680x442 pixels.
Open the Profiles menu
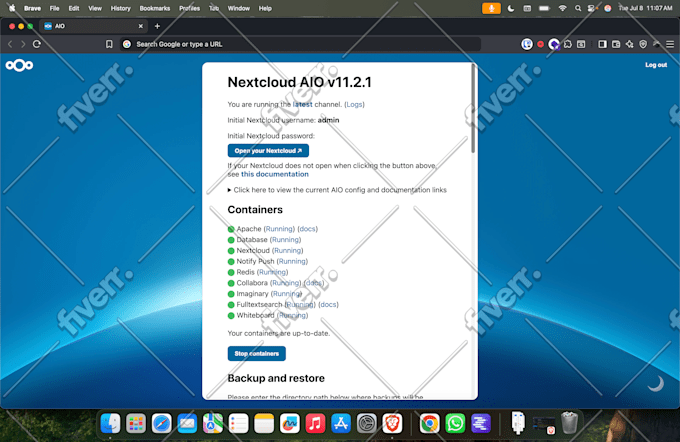pyautogui.click(x=190, y=8)
